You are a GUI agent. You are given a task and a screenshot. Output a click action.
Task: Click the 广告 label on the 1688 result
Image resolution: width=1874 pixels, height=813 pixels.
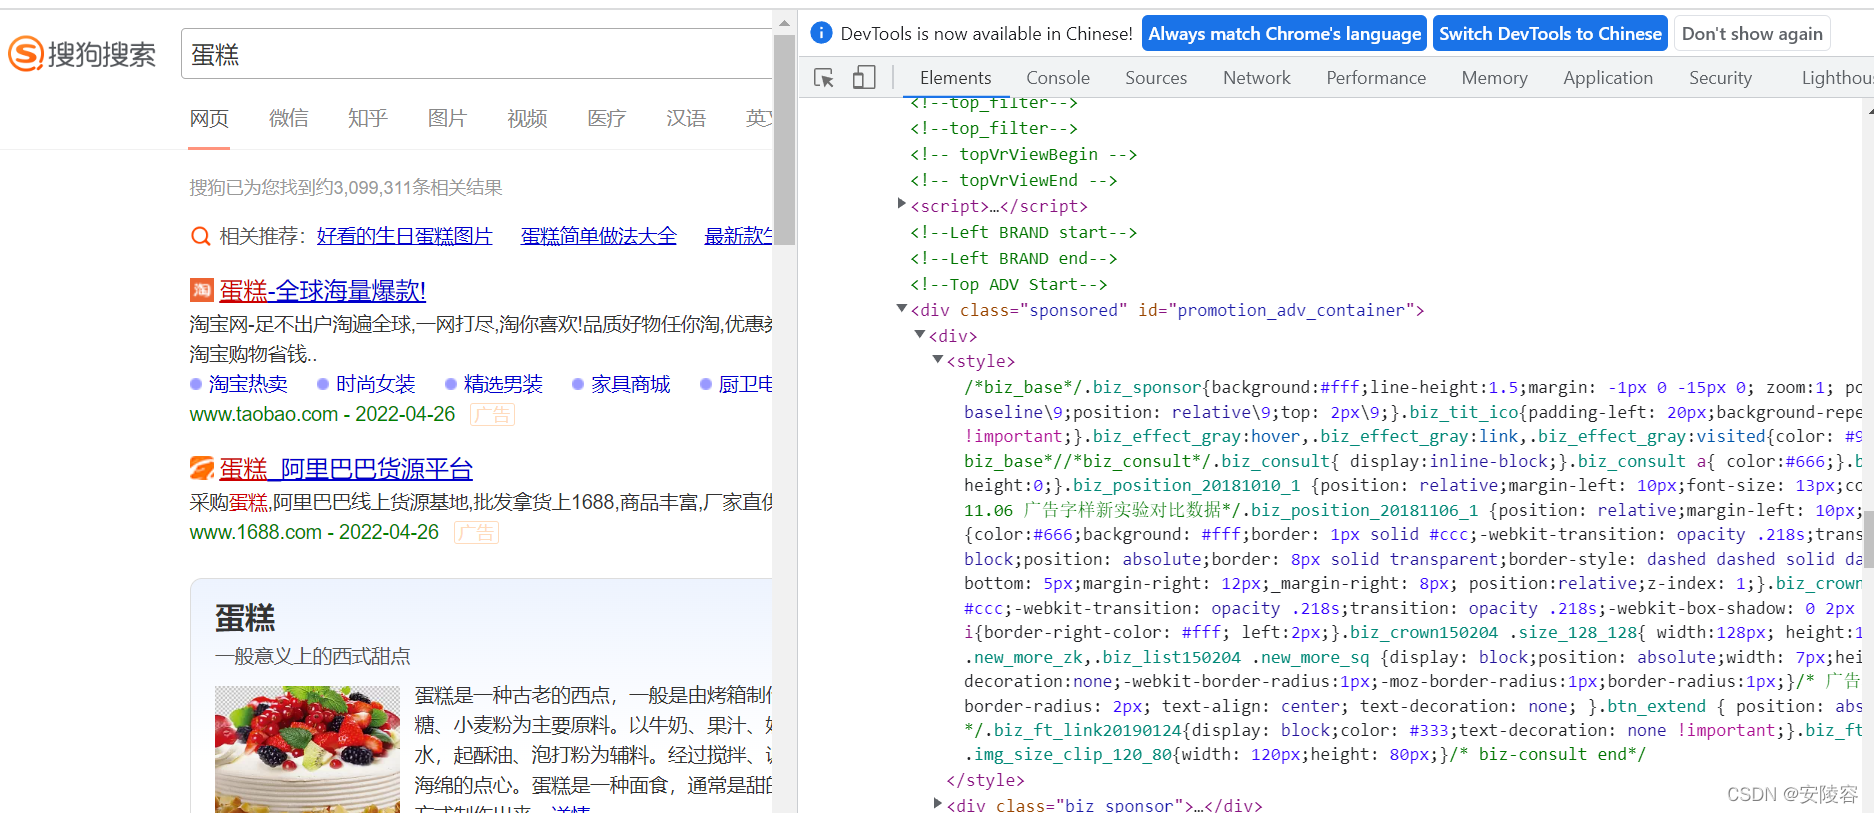(476, 532)
